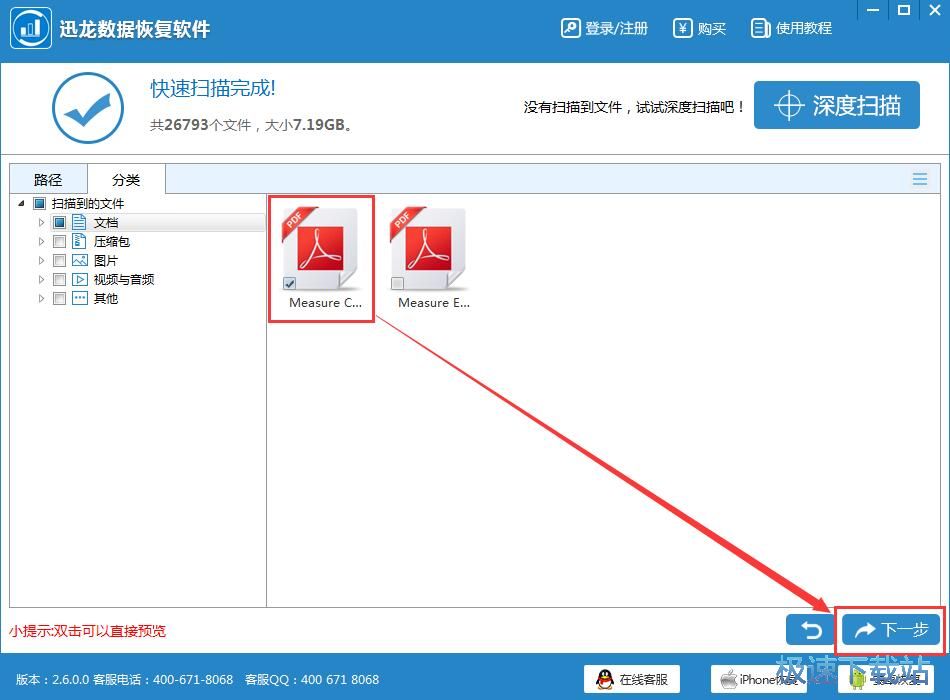Click the 压缩包 archive icon
Image resolution: width=950 pixels, height=700 pixels.
click(x=79, y=241)
